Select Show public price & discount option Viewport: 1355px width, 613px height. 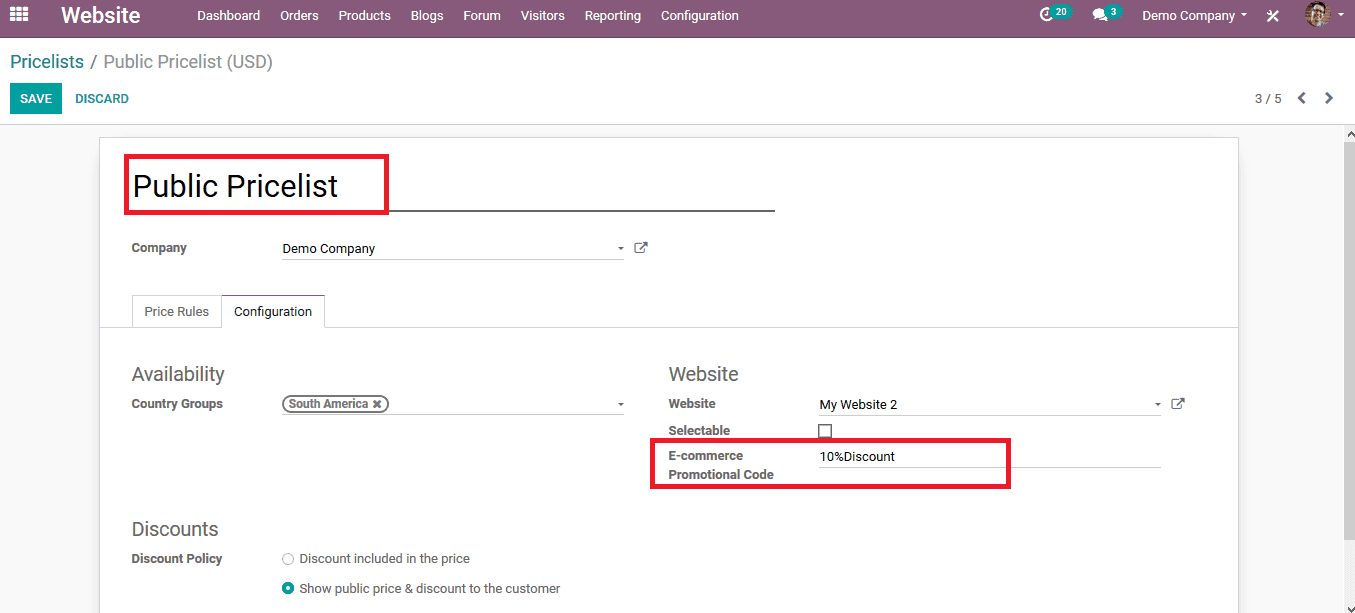tap(288, 589)
